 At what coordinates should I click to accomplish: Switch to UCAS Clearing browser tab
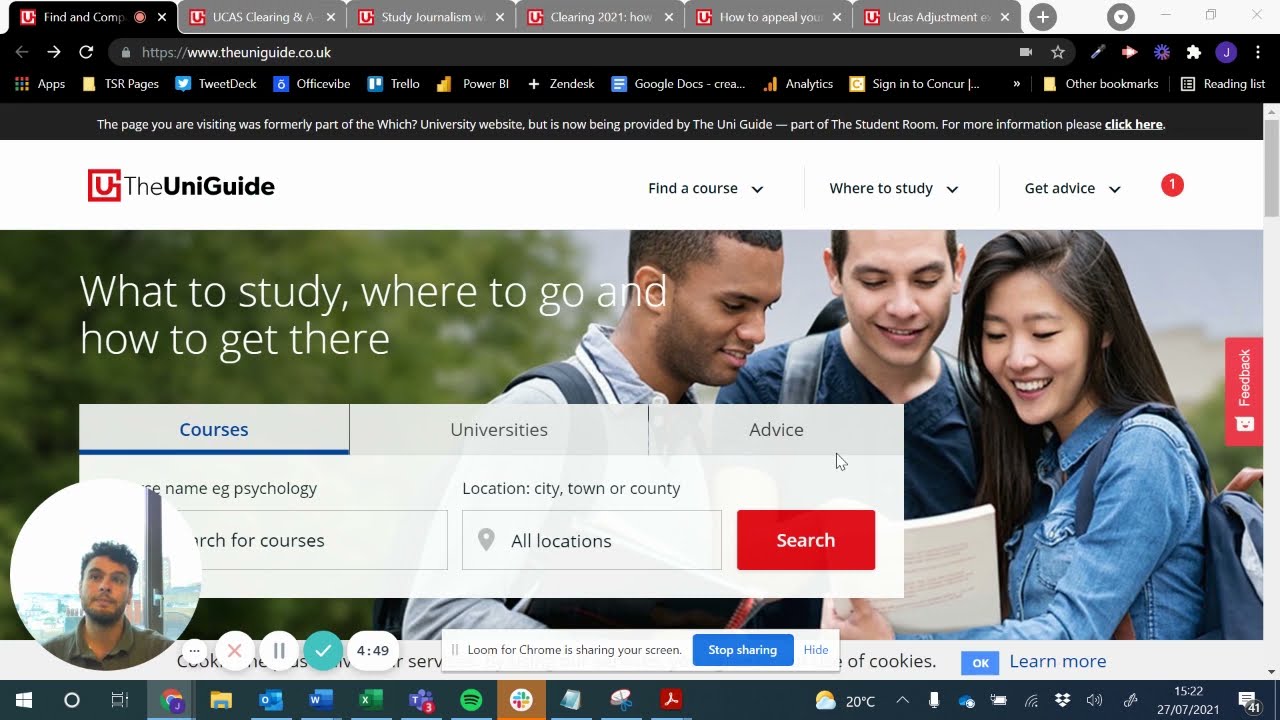[x=263, y=17]
